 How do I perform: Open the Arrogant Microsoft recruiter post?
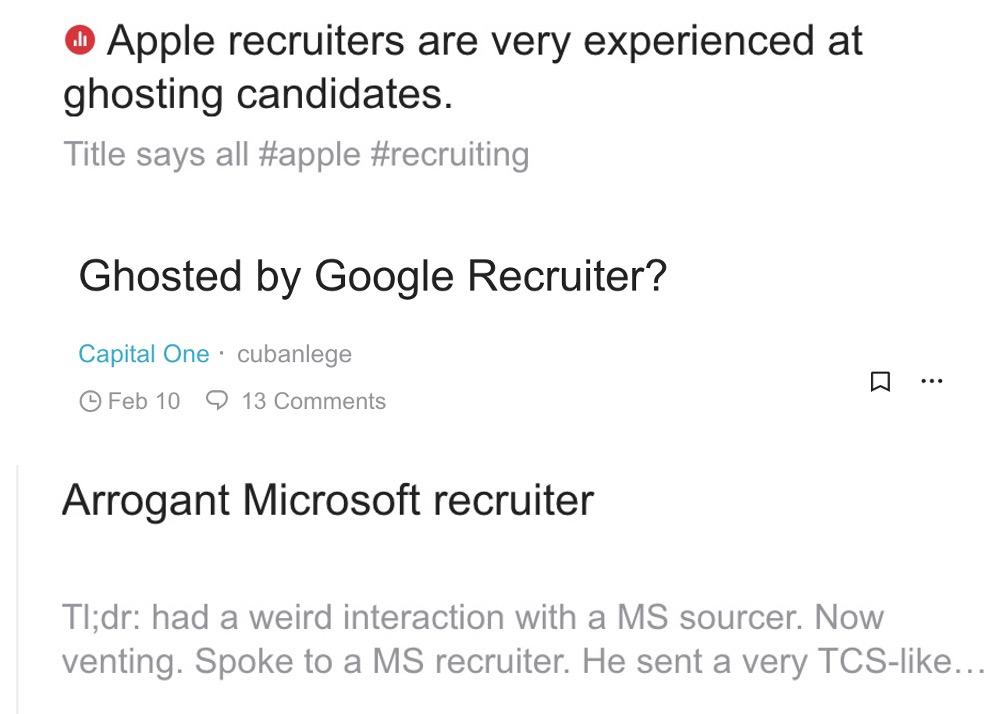click(x=328, y=499)
